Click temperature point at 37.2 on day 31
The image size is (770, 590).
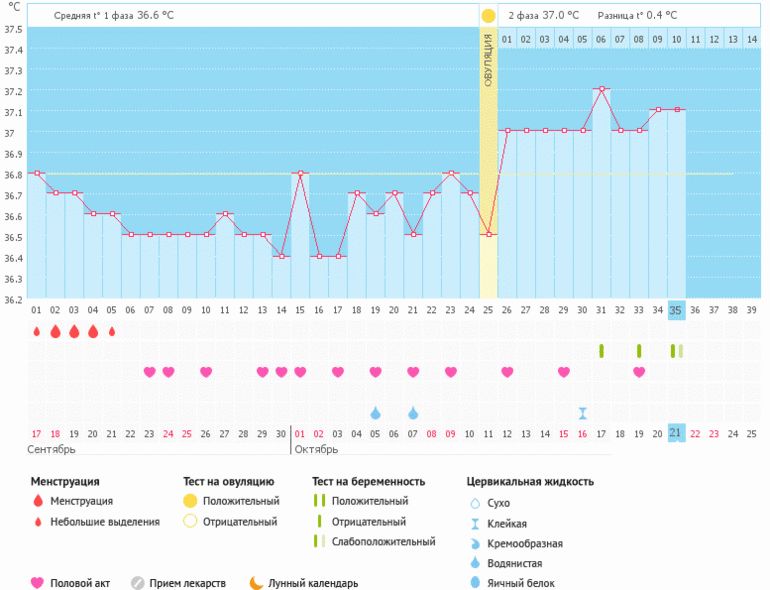(x=601, y=89)
